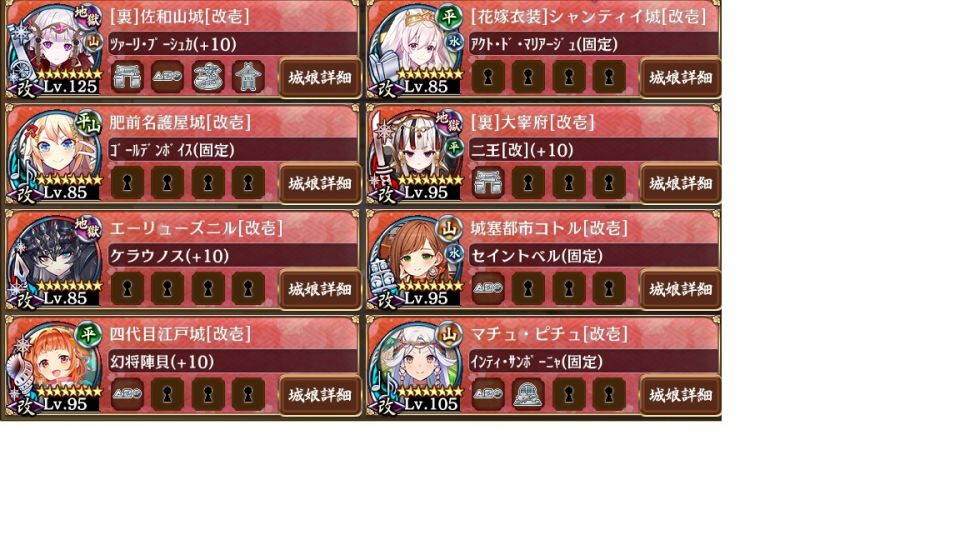Click weapon name 二王[改](+10)
The image size is (960, 540).
click(522, 150)
